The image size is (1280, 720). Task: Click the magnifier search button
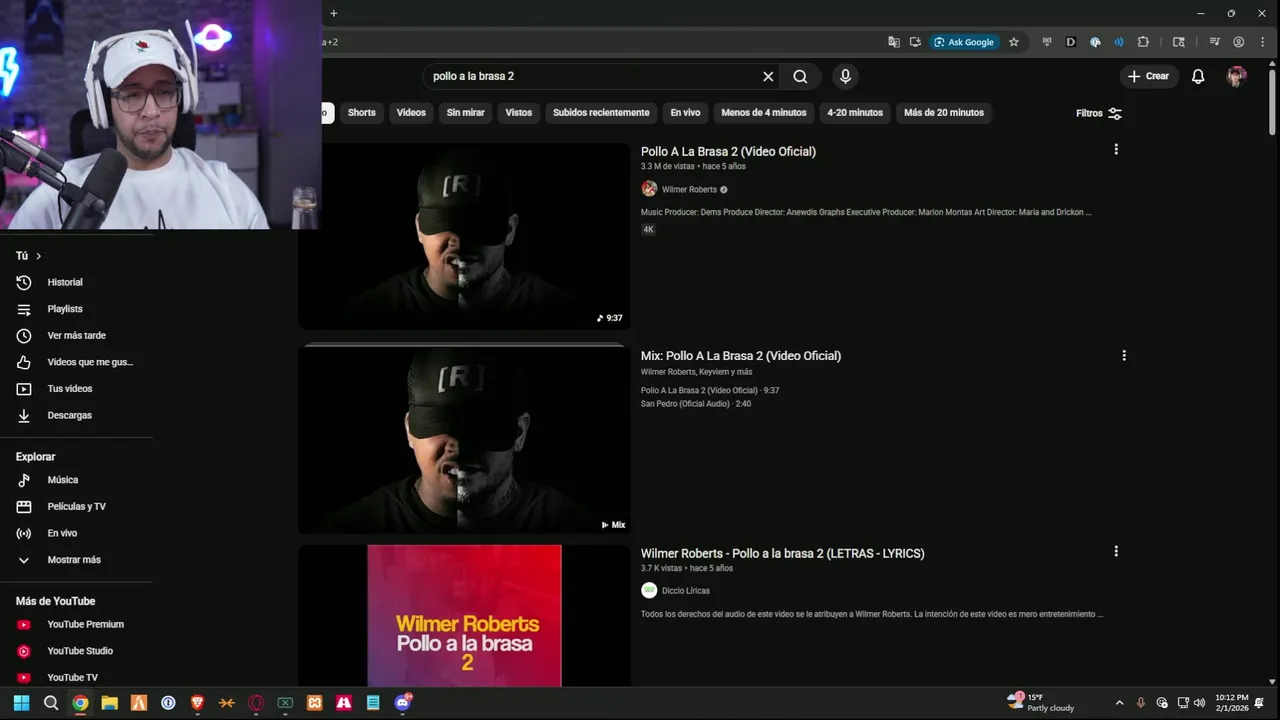[800, 76]
